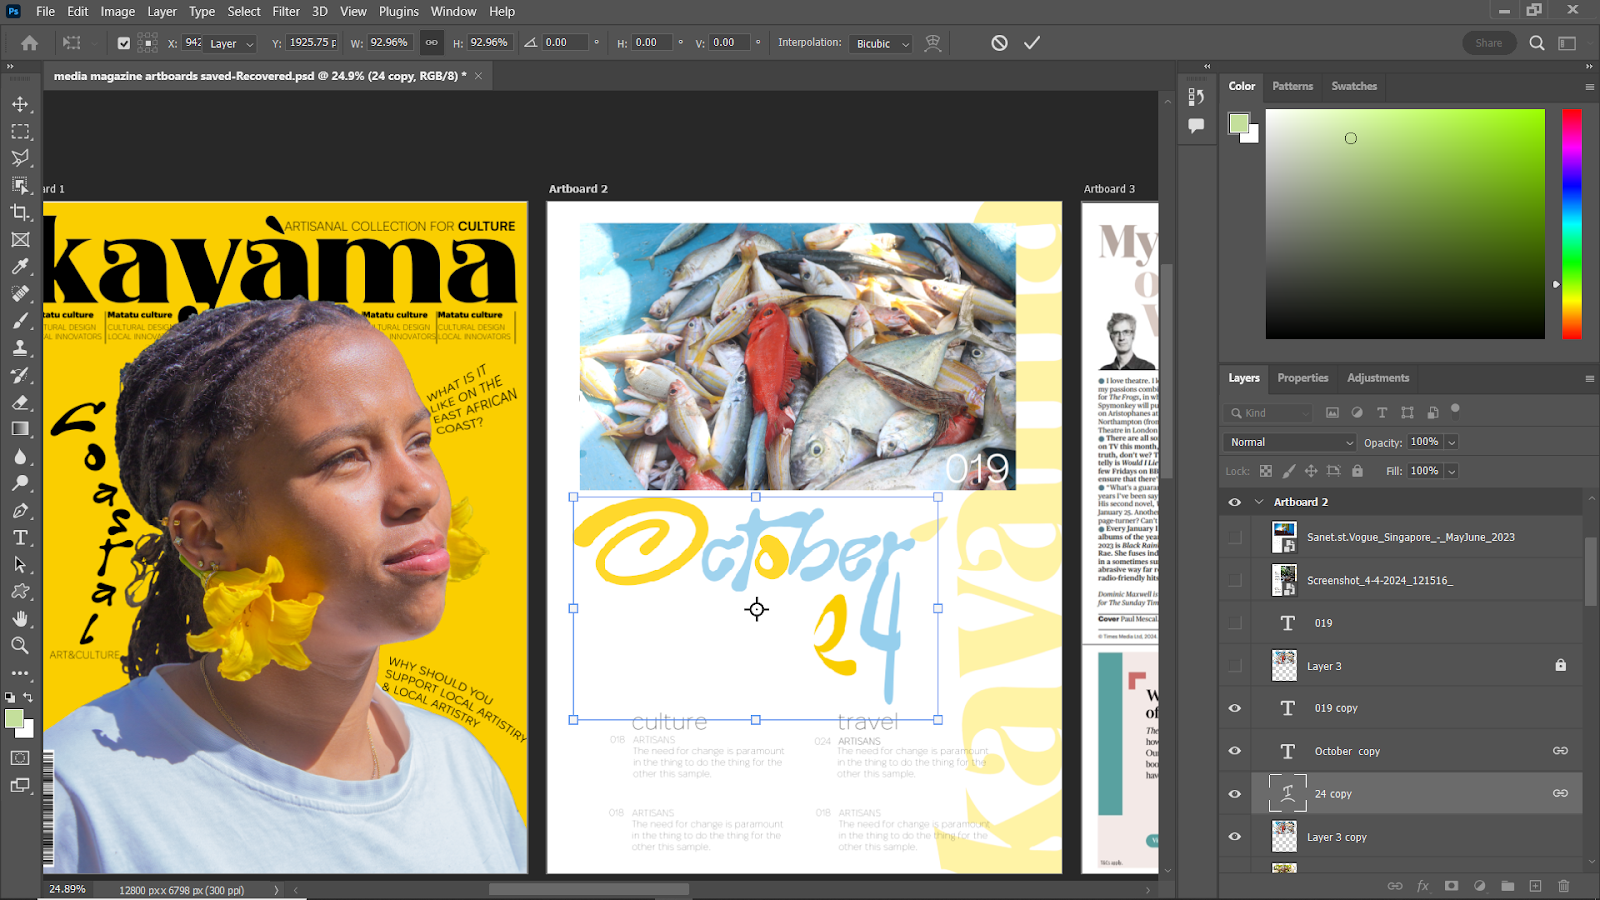
Task: Select the Path Selection tool
Action: (20, 564)
